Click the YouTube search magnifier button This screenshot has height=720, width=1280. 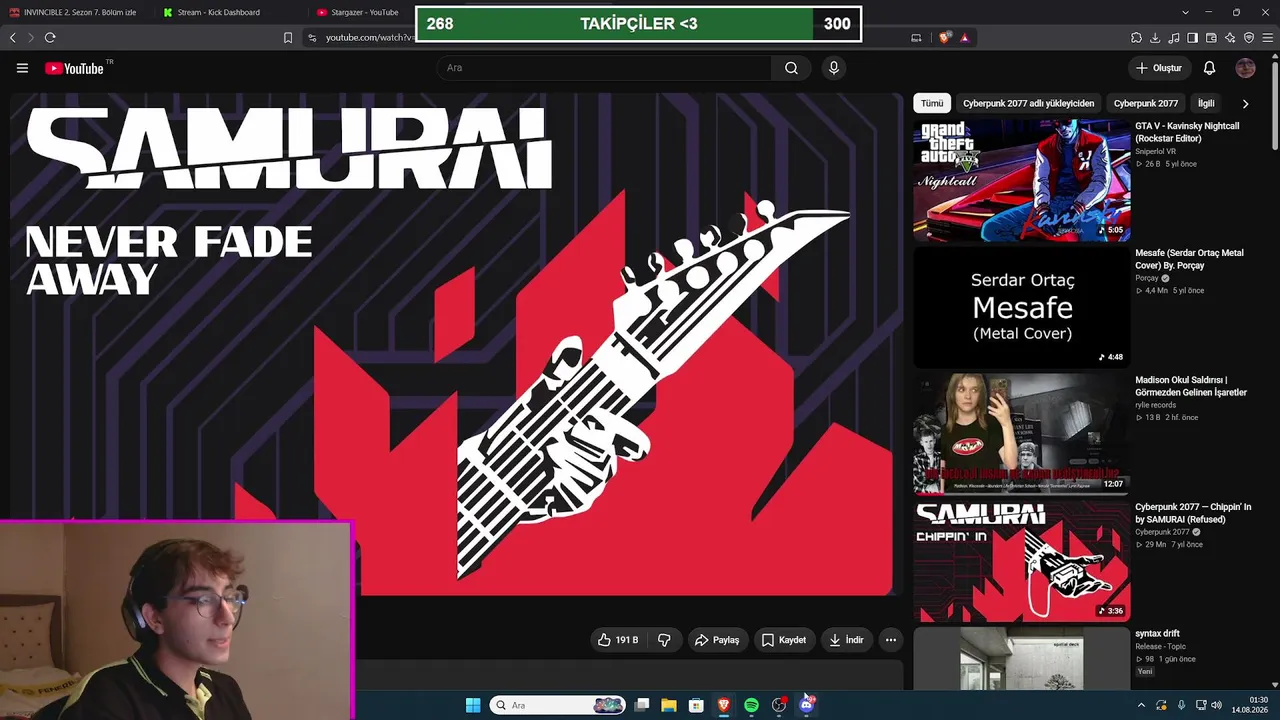point(791,68)
